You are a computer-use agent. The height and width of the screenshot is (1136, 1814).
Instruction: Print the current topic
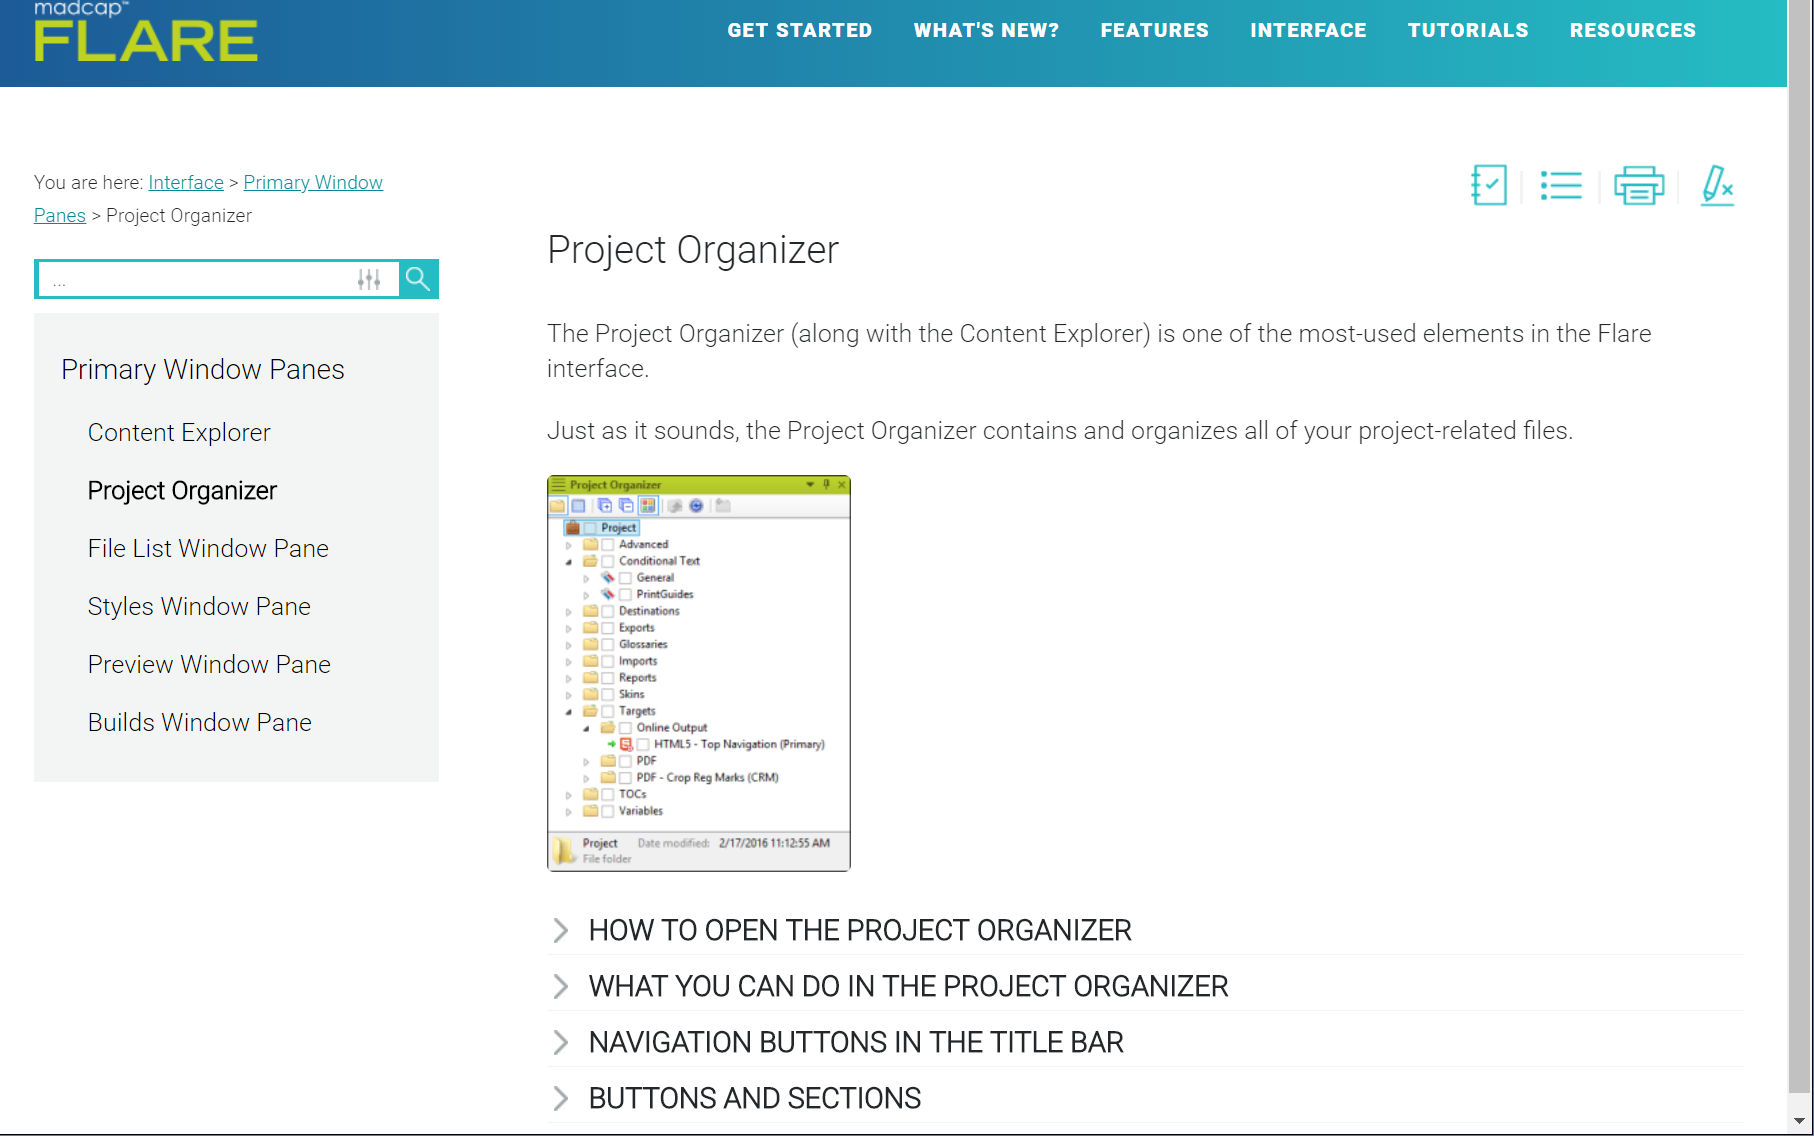[x=1639, y=185]
